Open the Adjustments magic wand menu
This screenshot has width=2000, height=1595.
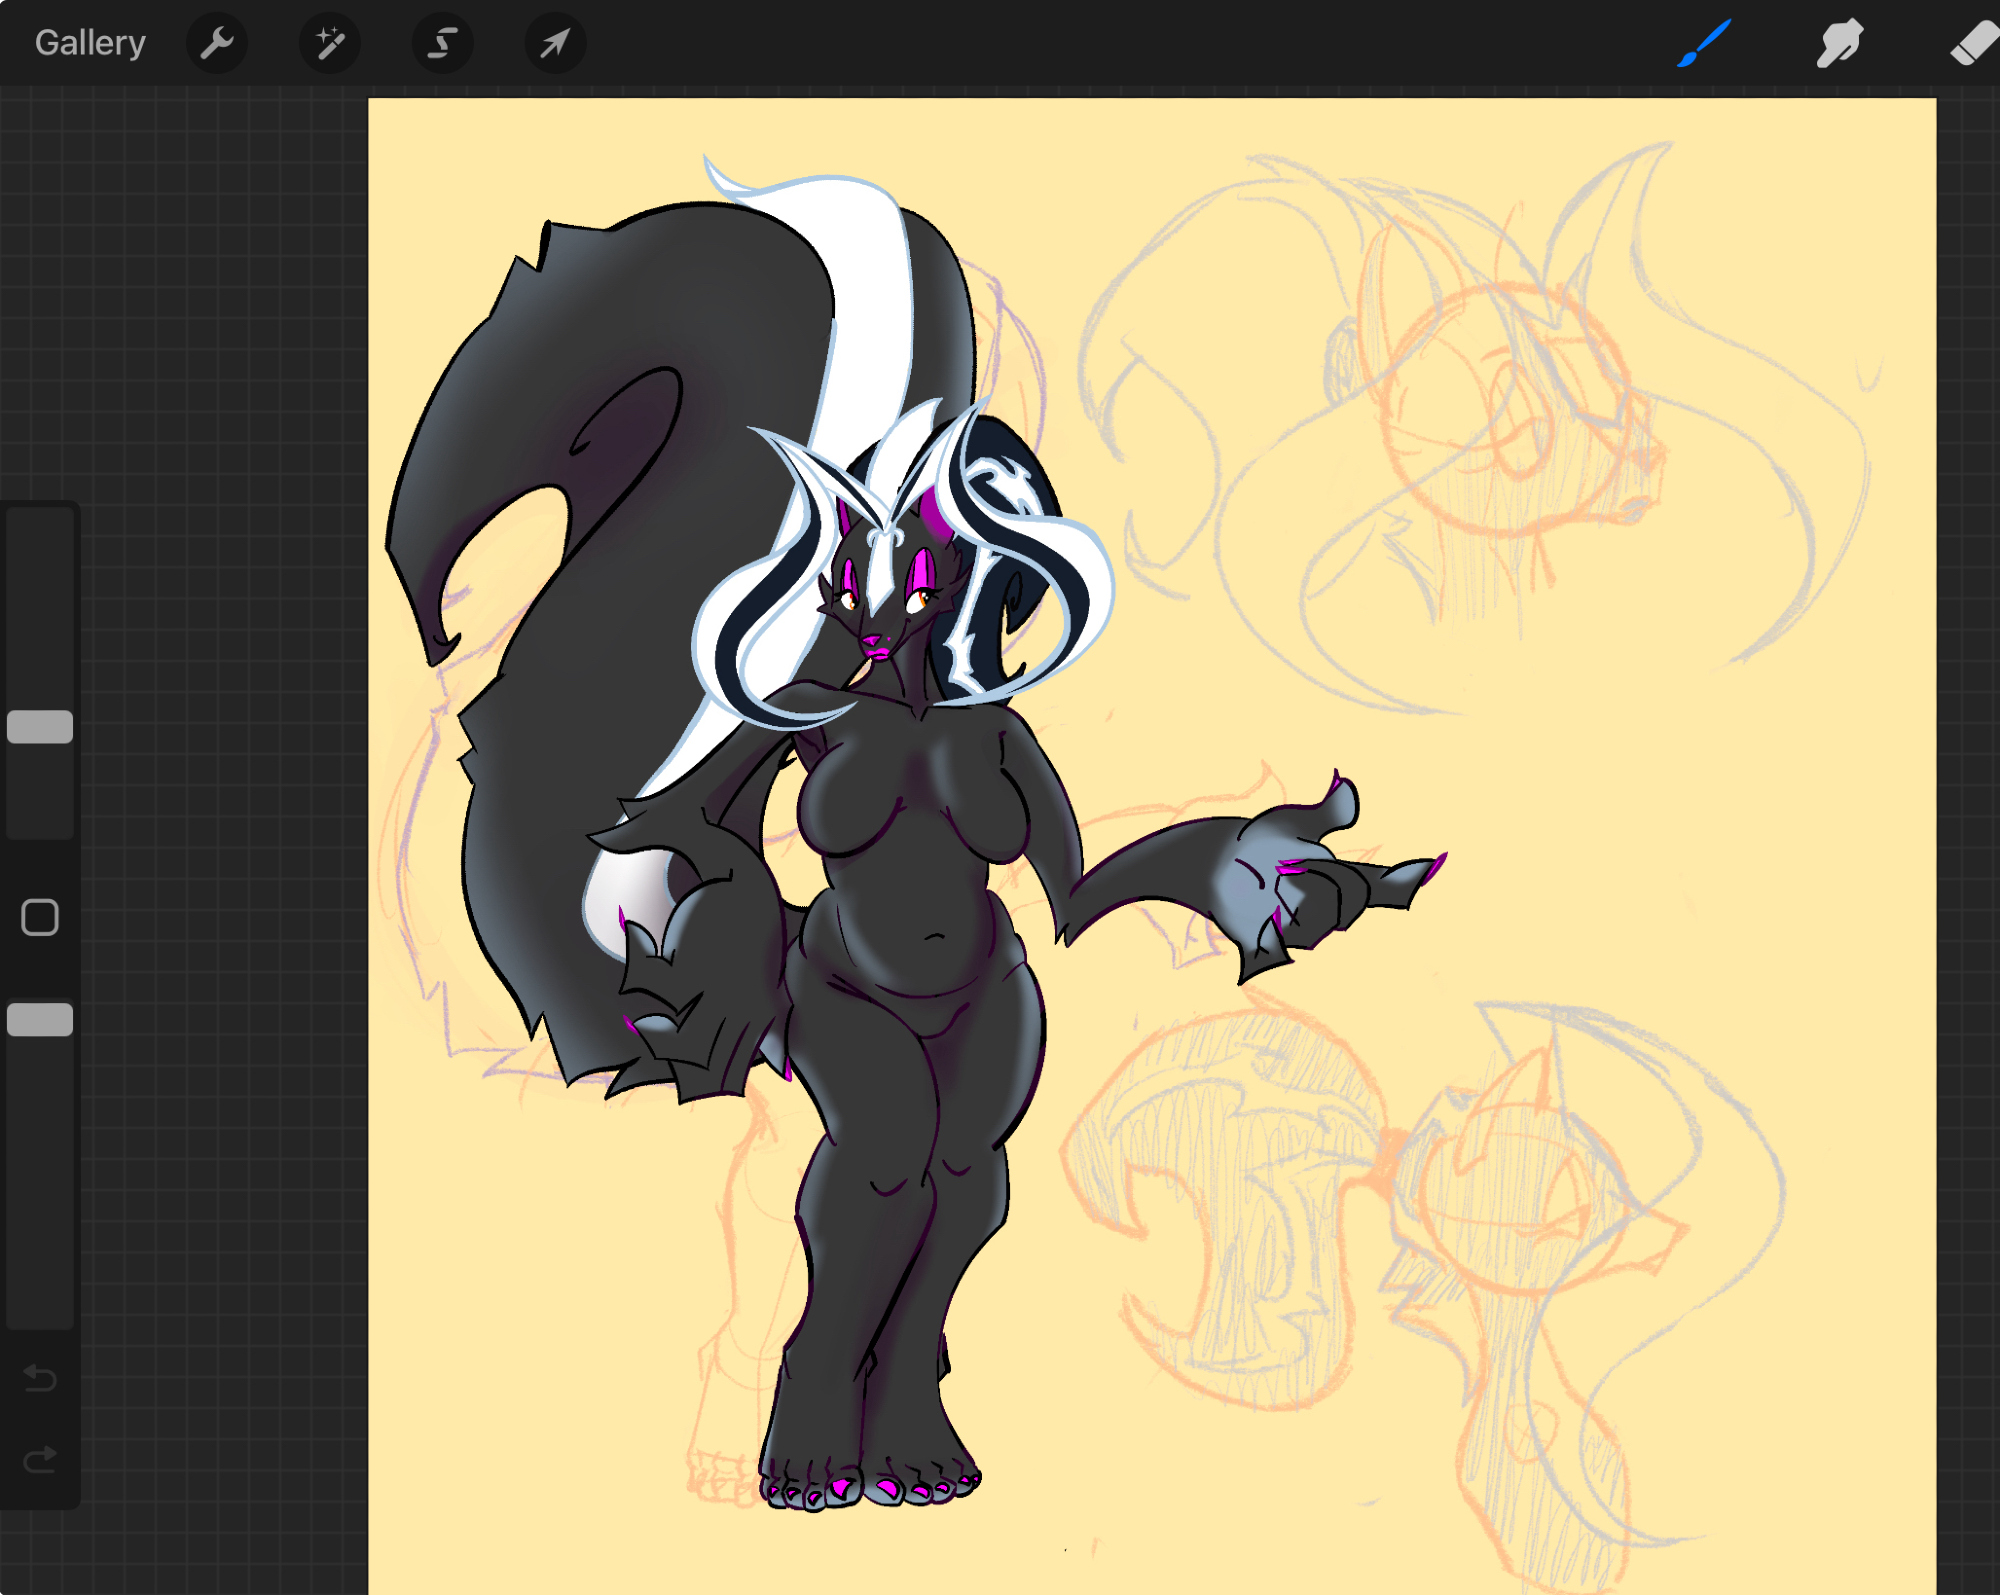(330, 43)
